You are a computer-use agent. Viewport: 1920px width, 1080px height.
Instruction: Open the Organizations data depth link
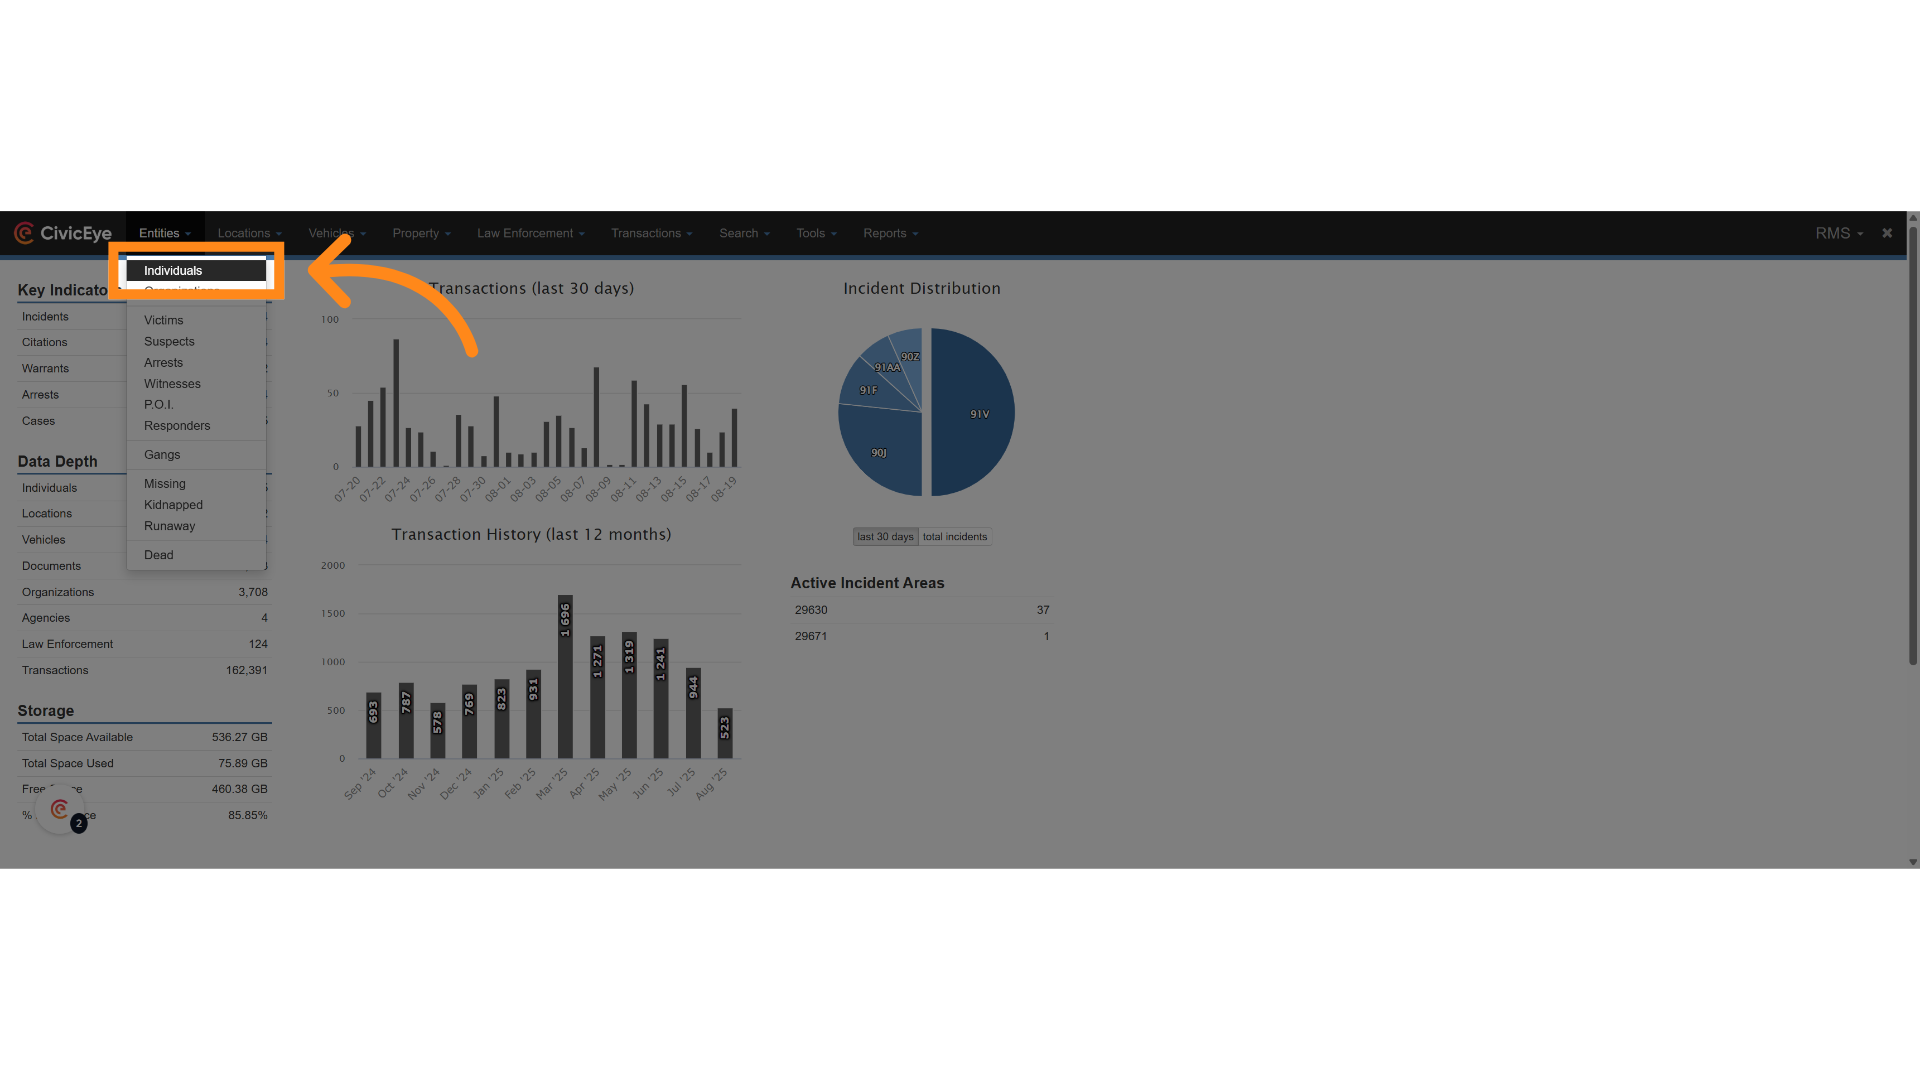tap(58, 592)
